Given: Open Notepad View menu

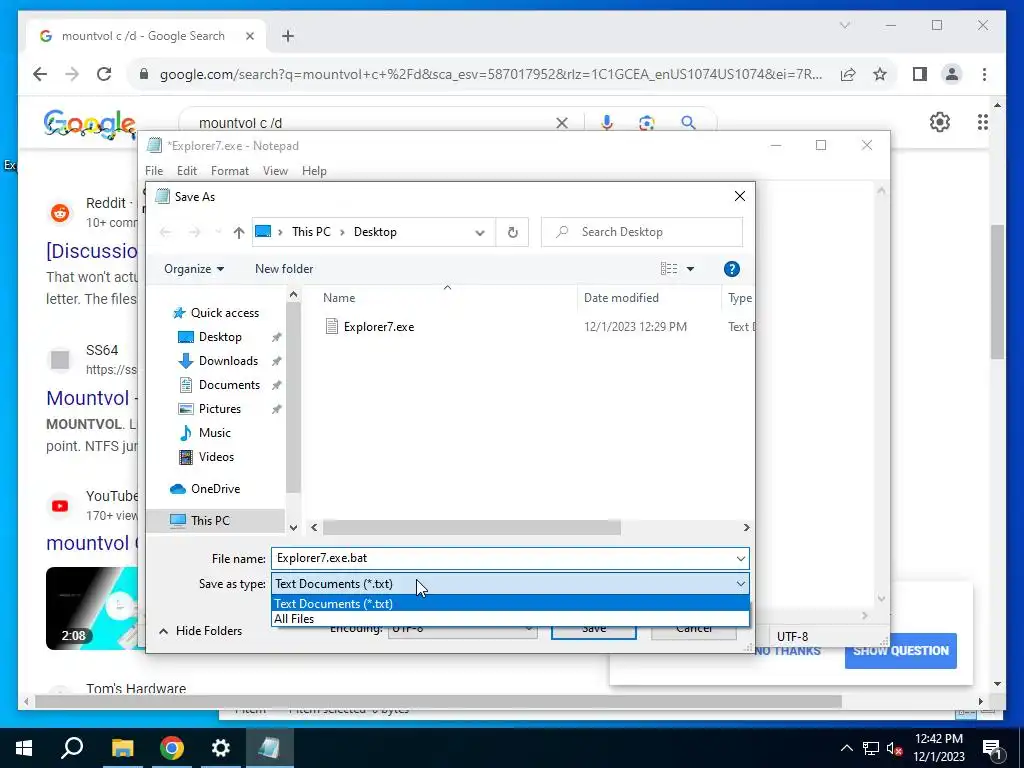Looking at the screenshot, I should click(275, 171).
